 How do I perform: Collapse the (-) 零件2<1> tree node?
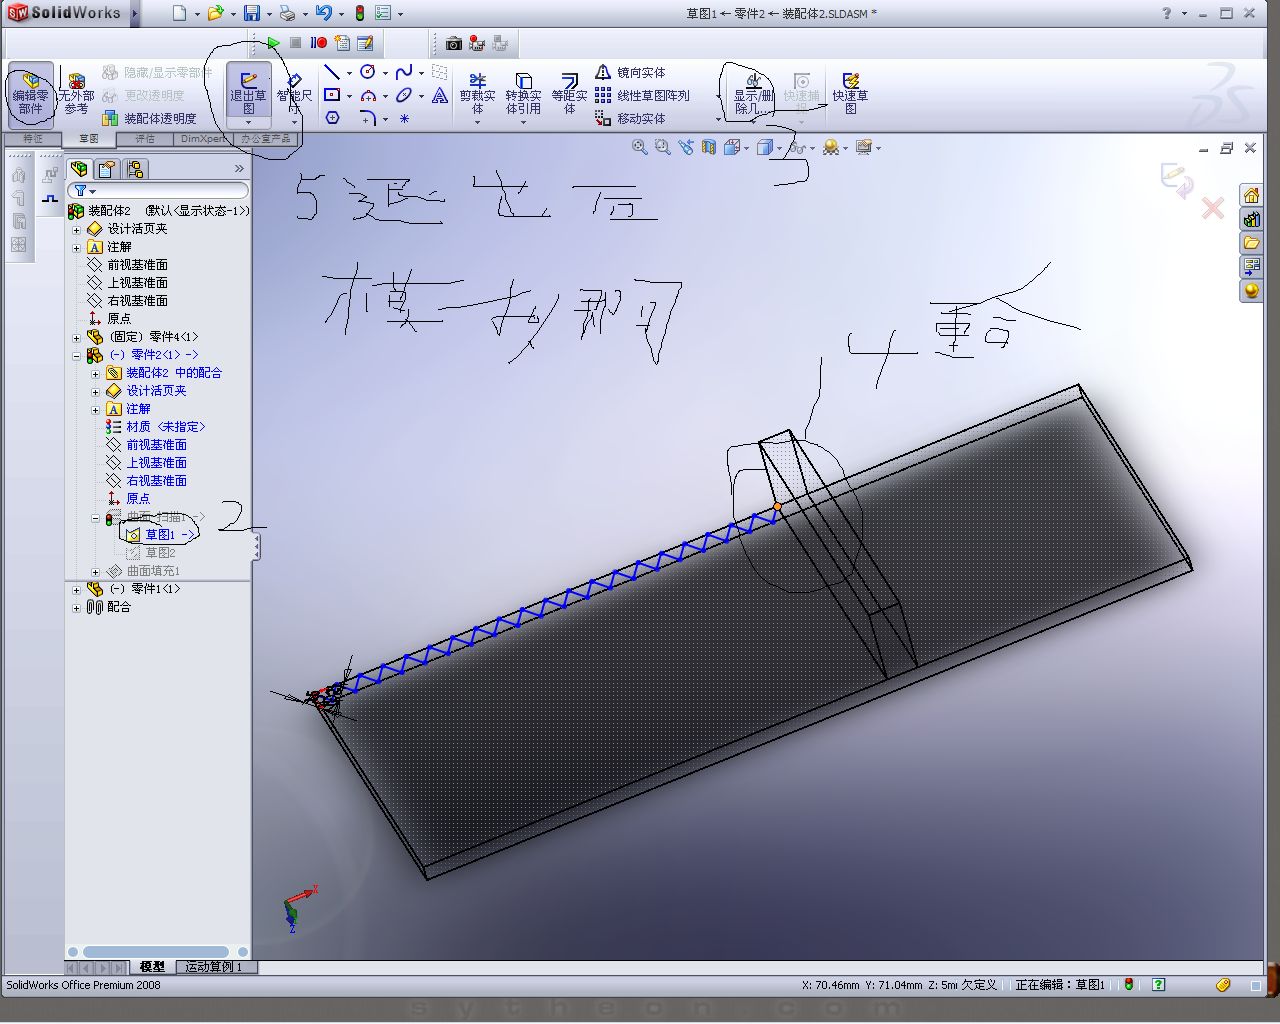(77, 355)
